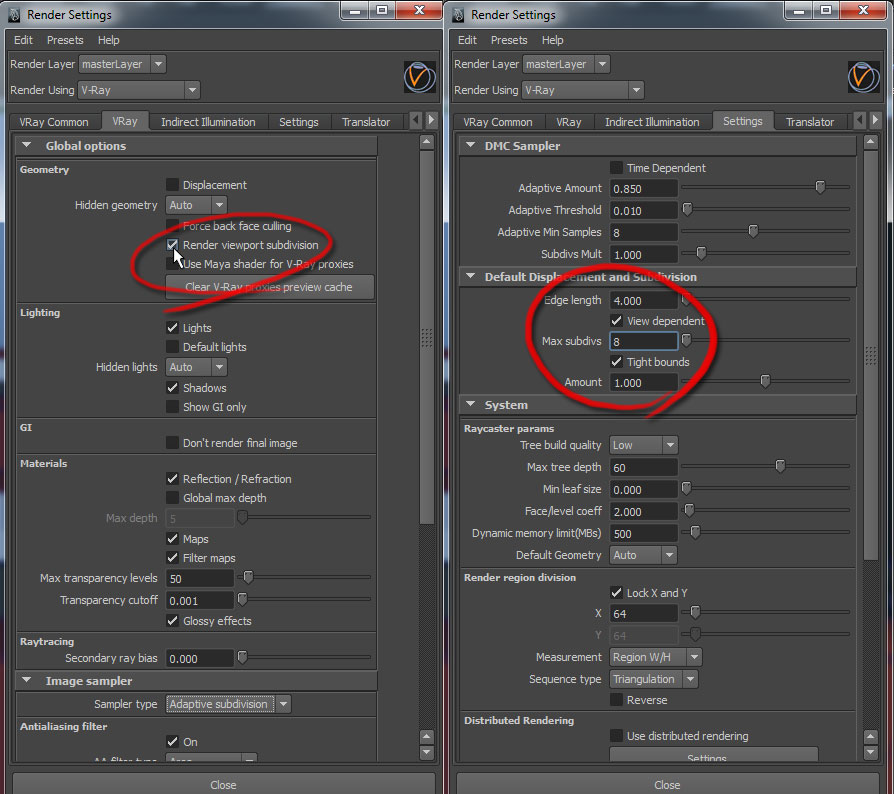Enable Global max depth checkbox

pos(172,498)
